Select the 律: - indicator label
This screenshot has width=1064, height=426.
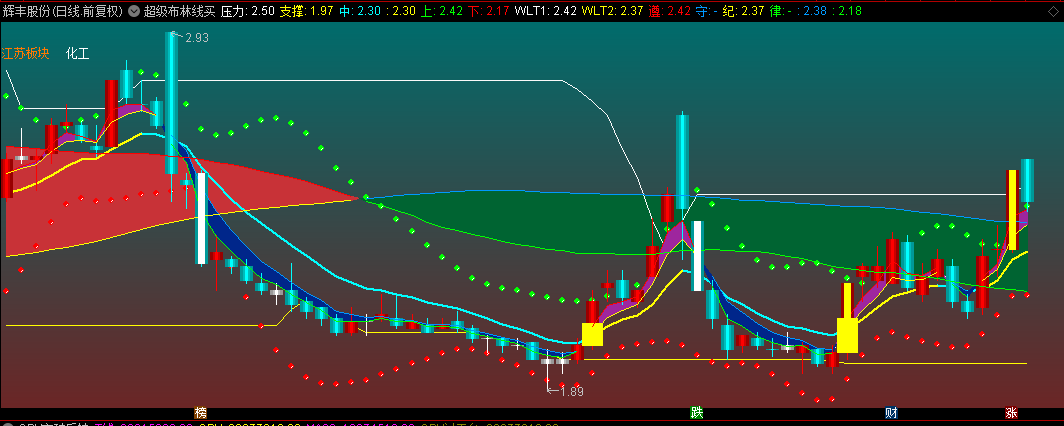(x=780, y=12)
